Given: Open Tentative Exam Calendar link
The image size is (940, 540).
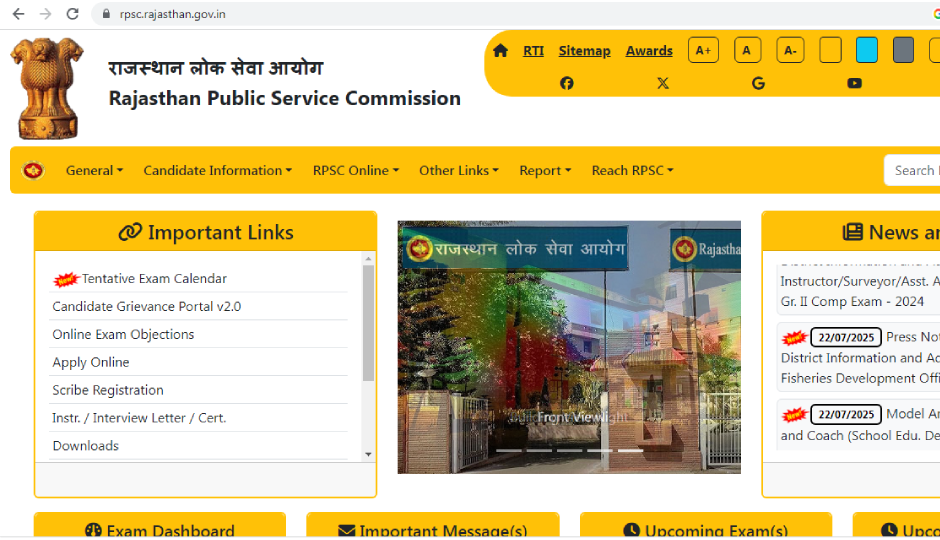Looking at the screenshot, I should point(154,279).
